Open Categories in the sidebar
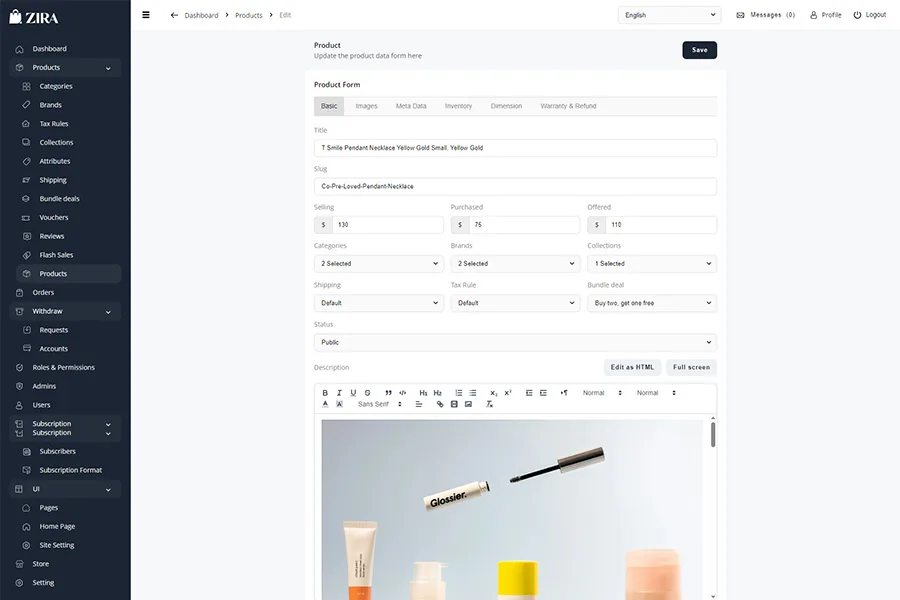Image resolution: width=900 pixels, height=600 pixels. [x=56, y=86]
